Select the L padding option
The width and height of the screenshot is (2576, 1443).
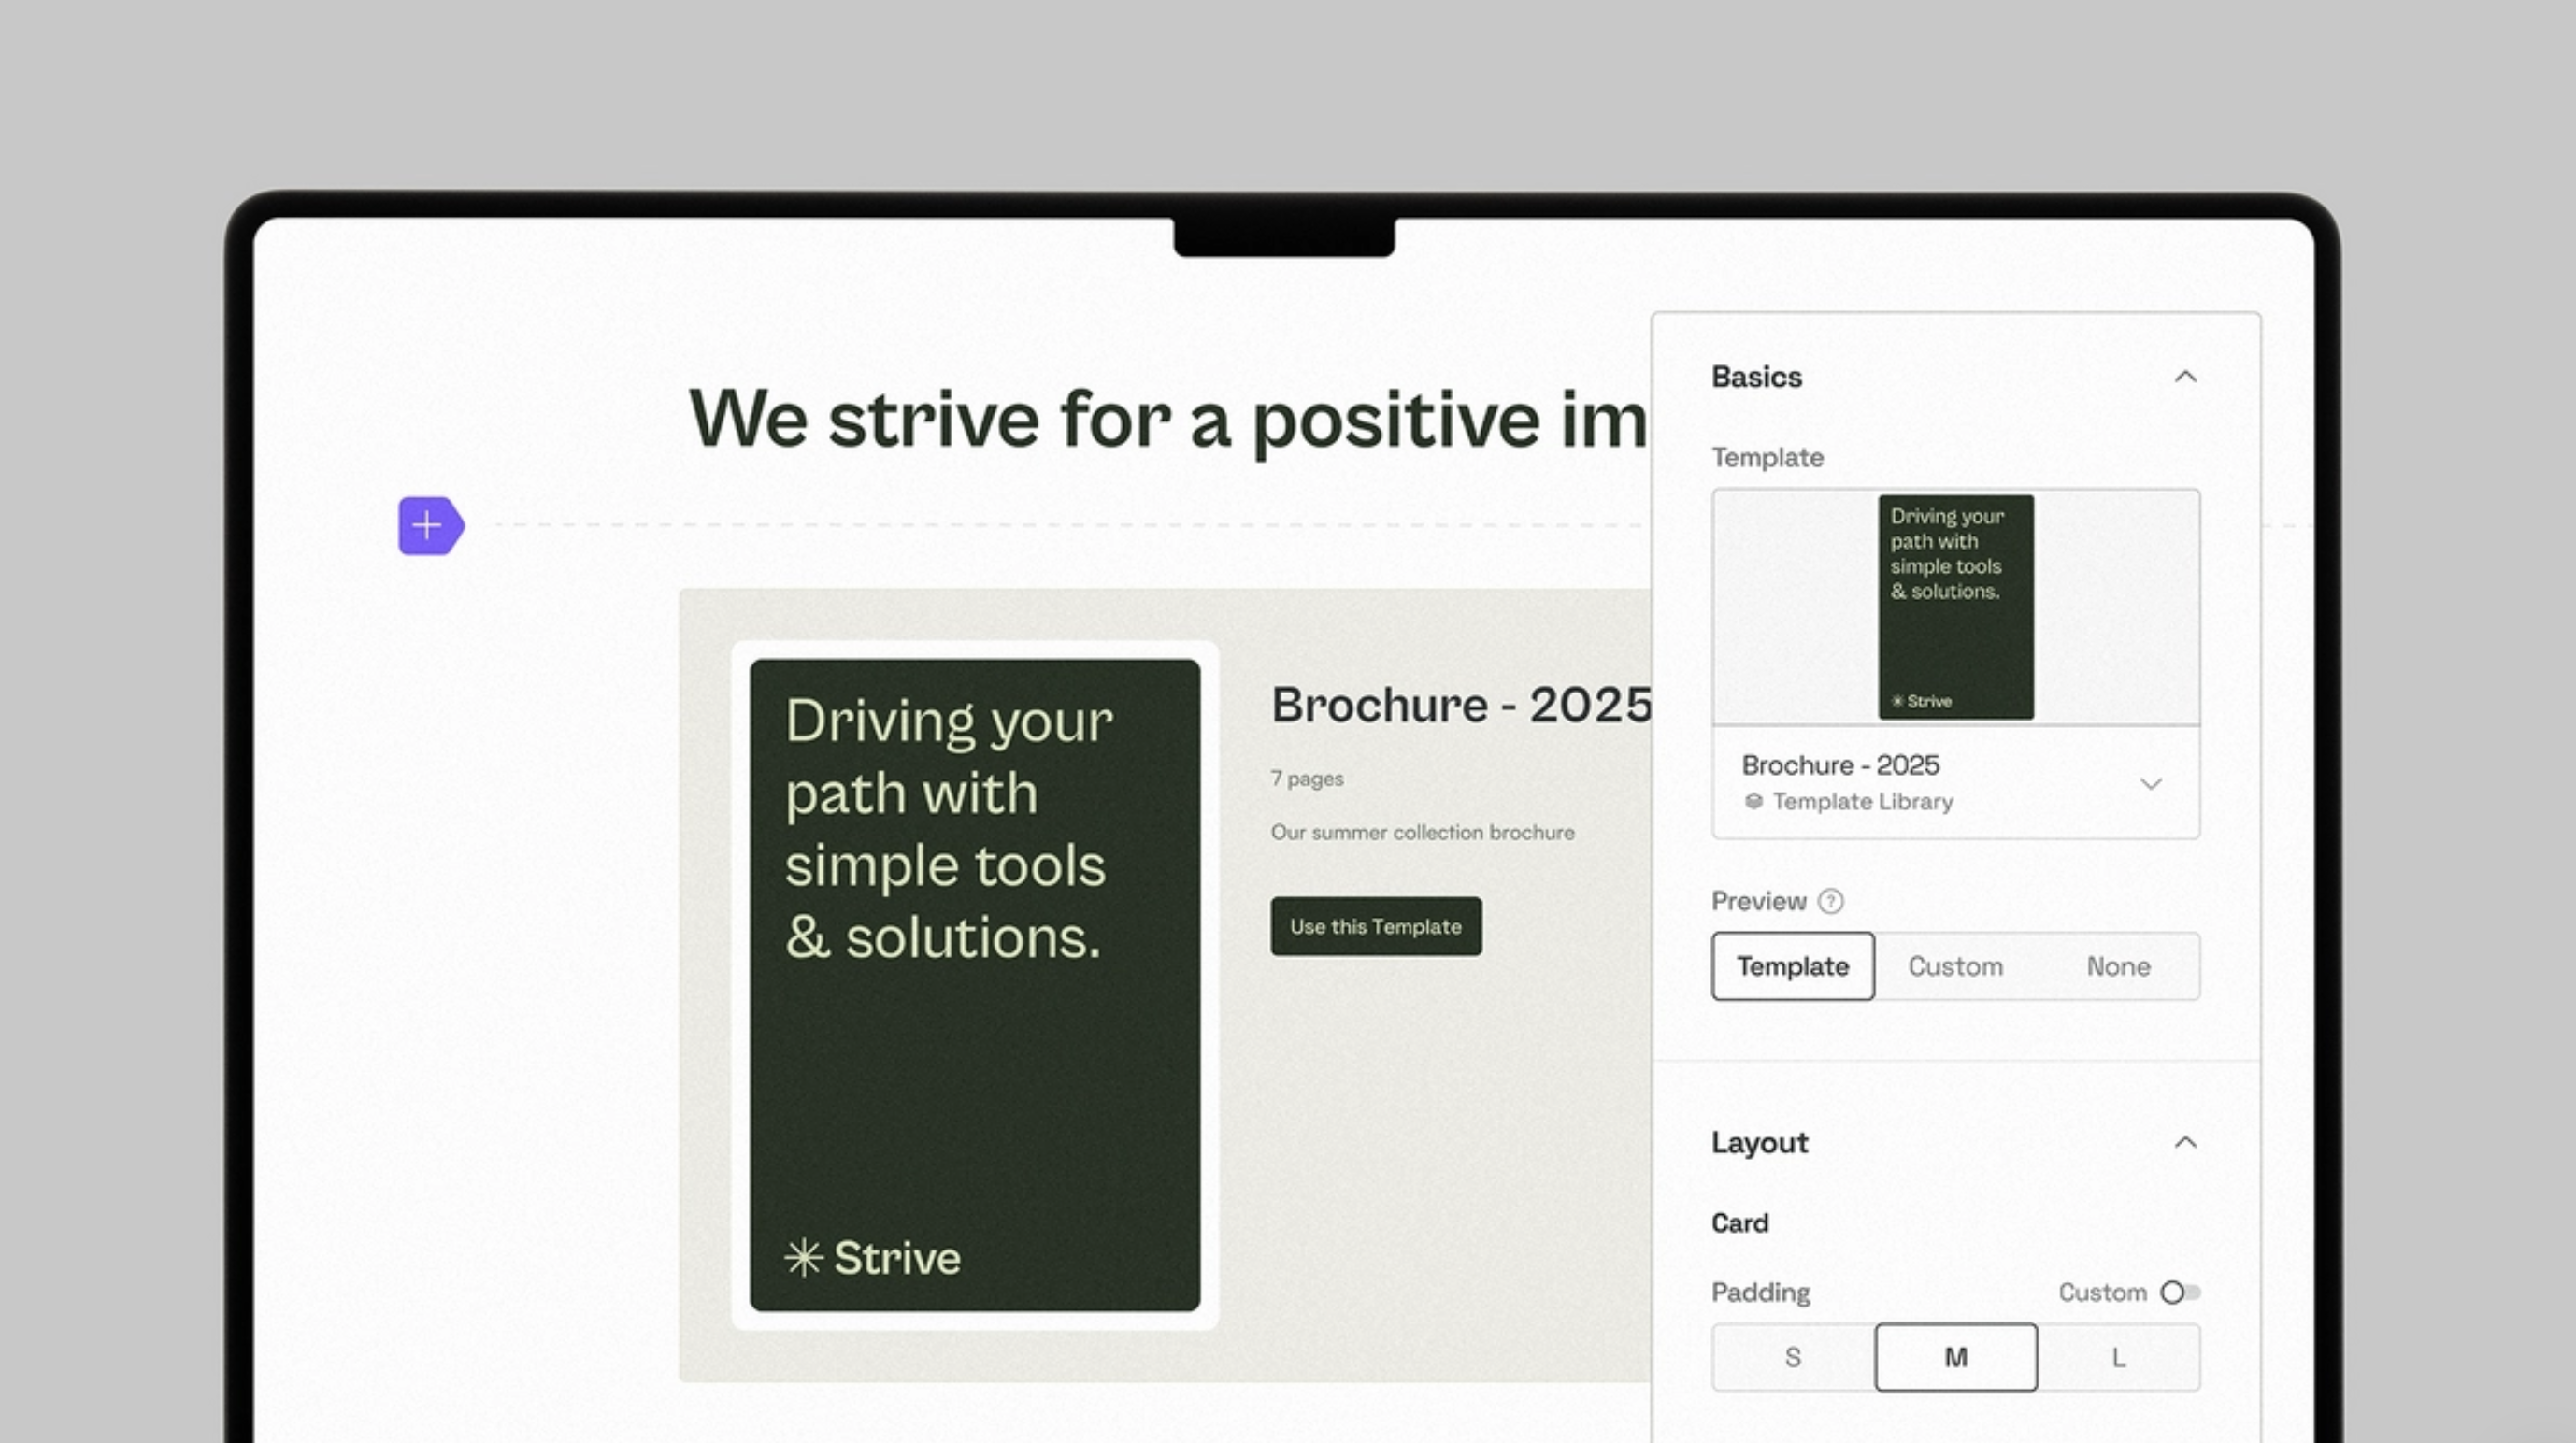point(2118,1357)
